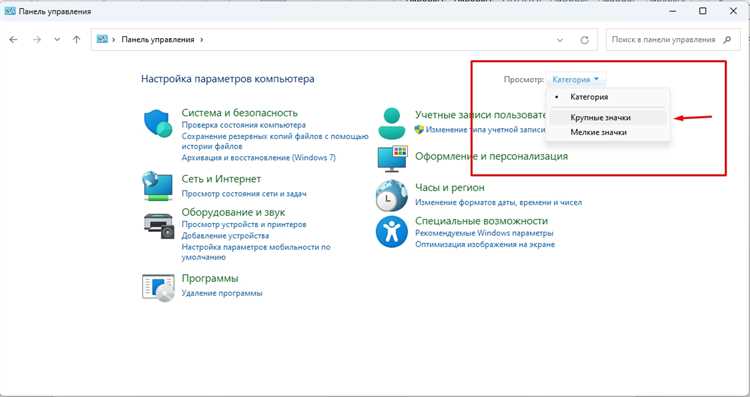Click Оптимизация изображения на экране link

tap(485, 244)
